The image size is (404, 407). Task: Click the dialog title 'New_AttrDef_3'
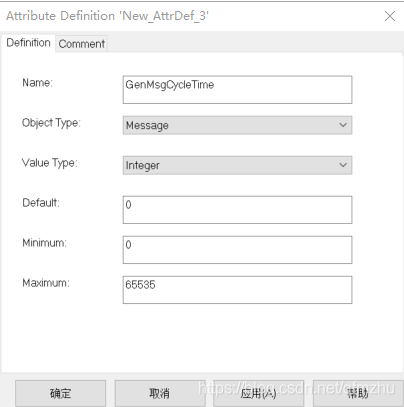(x=165, y=16)
